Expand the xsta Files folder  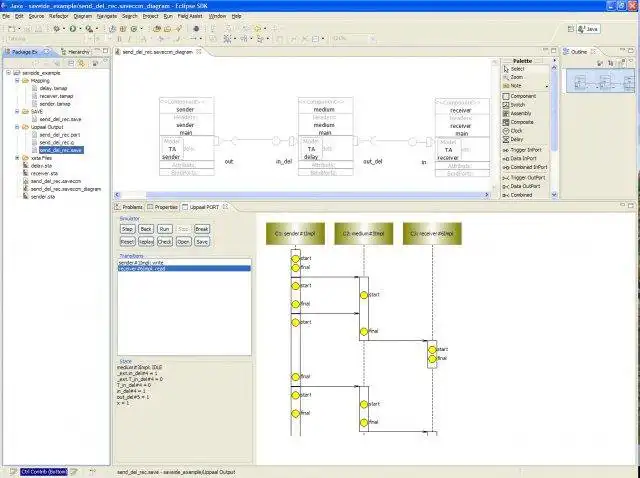tap(17, 158)
